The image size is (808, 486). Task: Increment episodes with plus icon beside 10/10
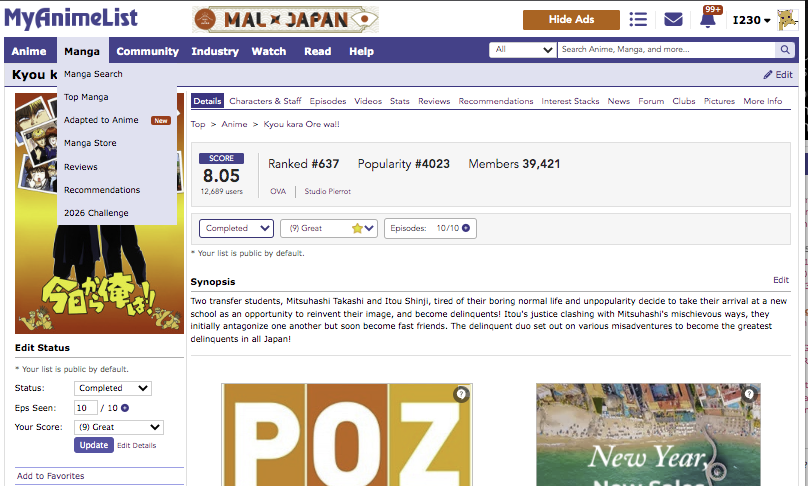(x=466, y=228)
